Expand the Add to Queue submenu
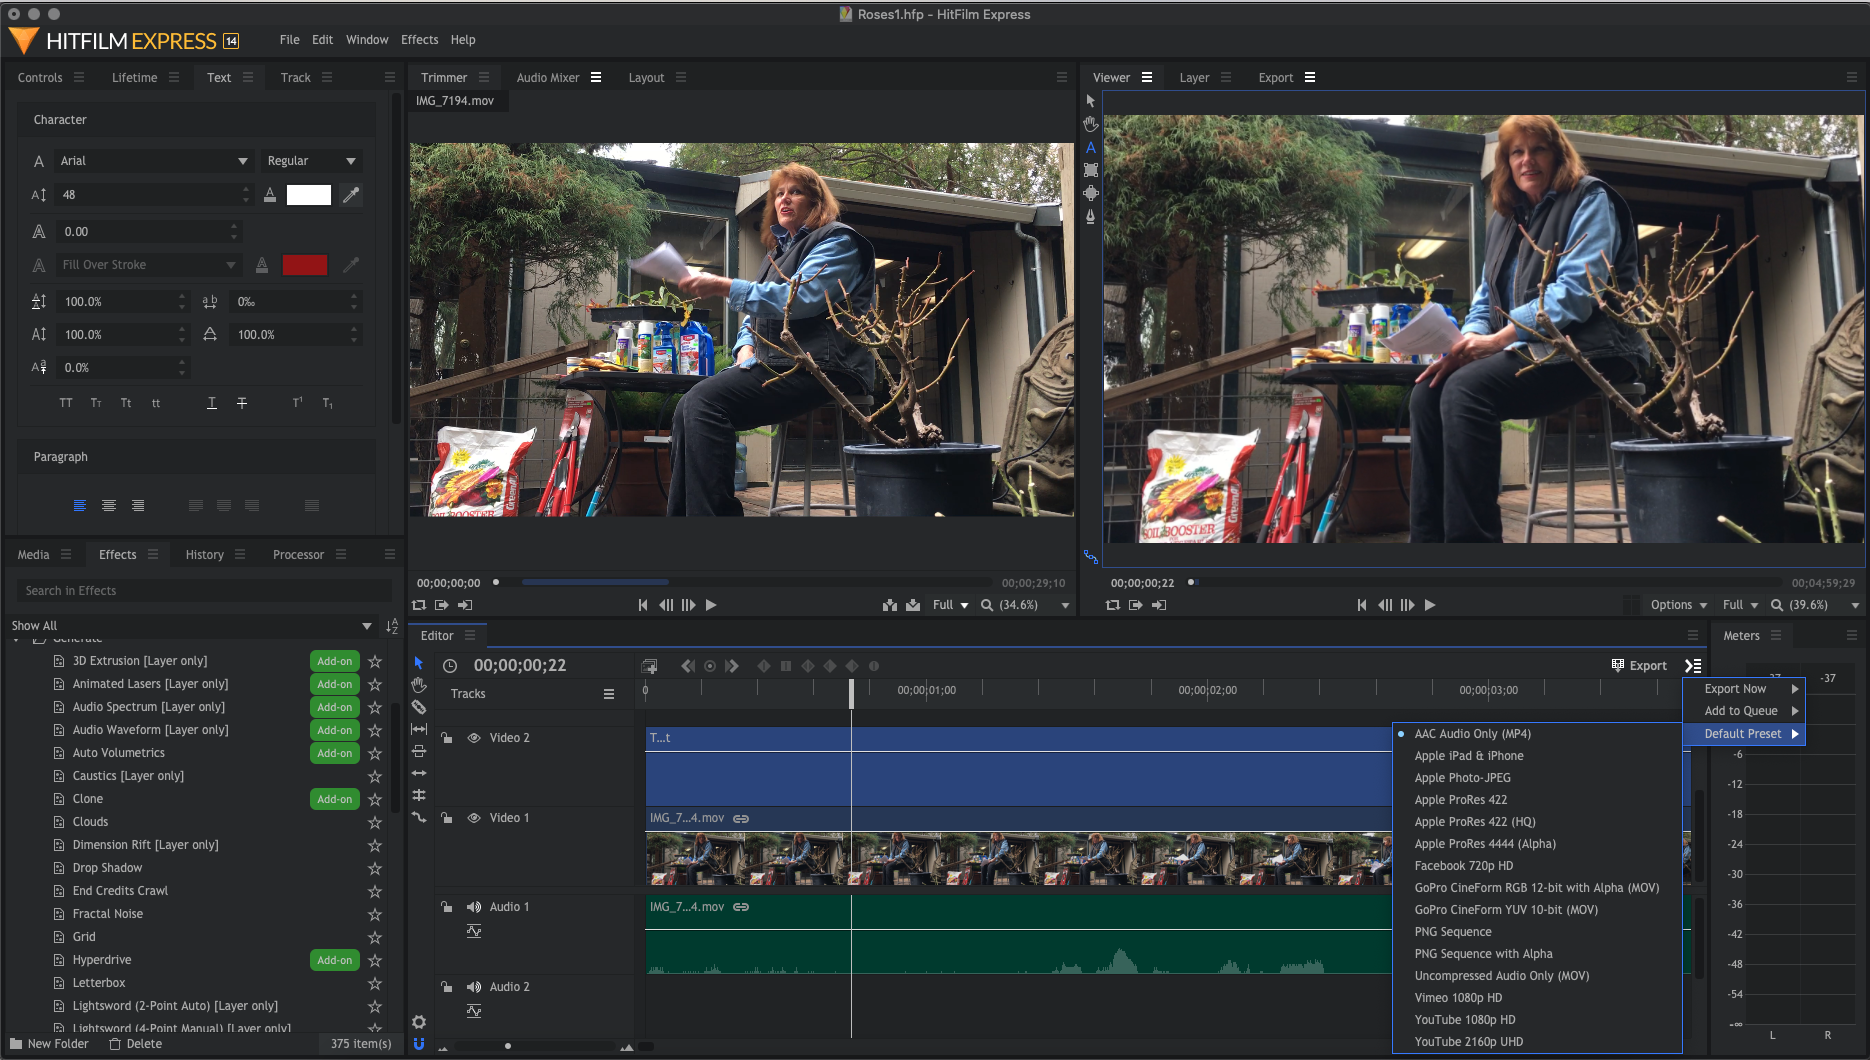The width and height of the screenshot is (1870, 1060). click(1743, 711)
